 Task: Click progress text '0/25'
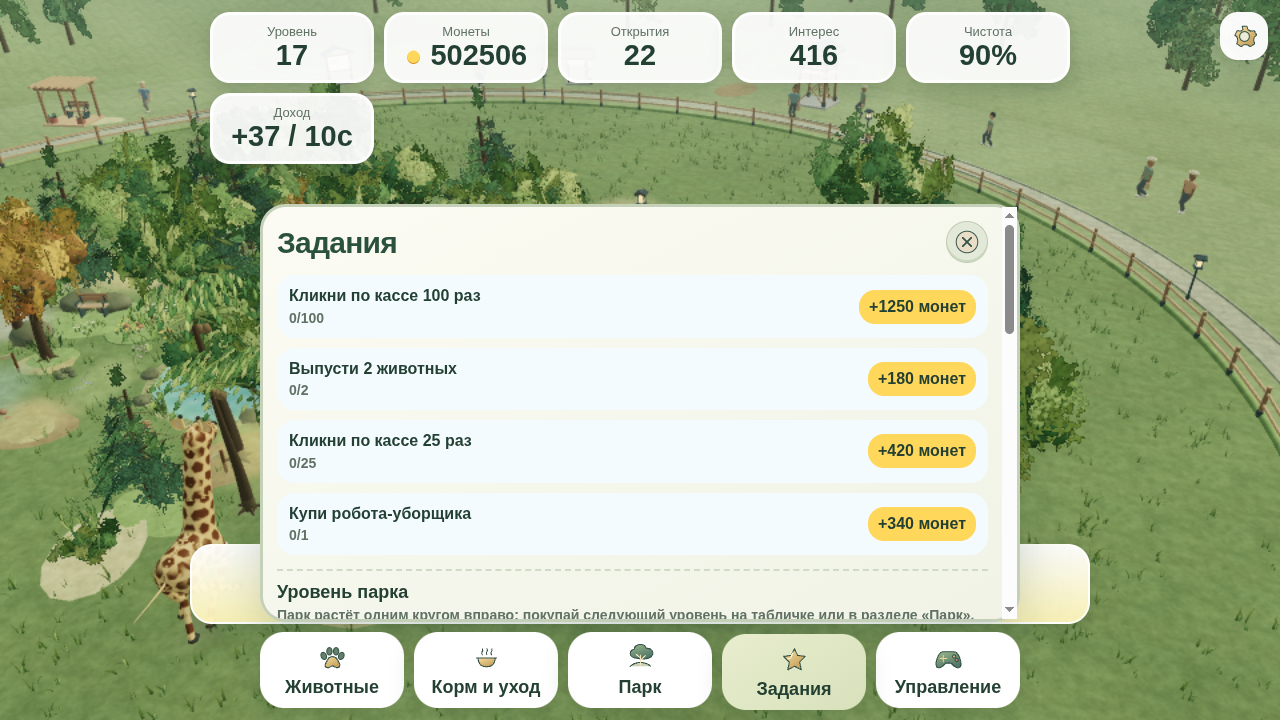click(x=302, y=463)
